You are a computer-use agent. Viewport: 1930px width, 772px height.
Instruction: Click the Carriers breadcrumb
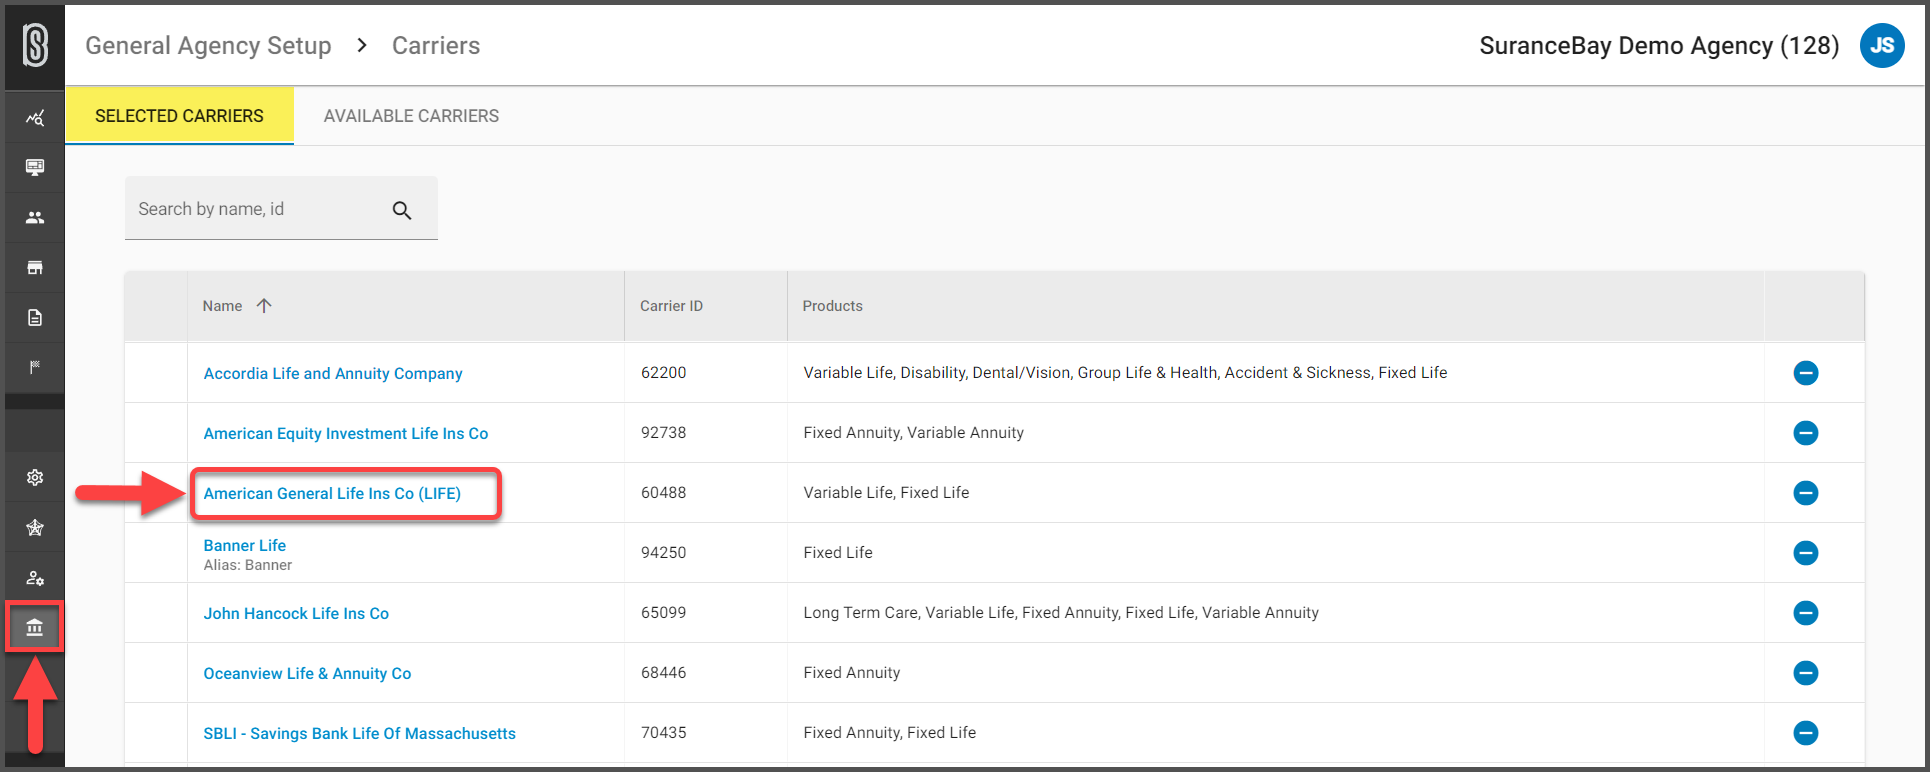[436, 46]
